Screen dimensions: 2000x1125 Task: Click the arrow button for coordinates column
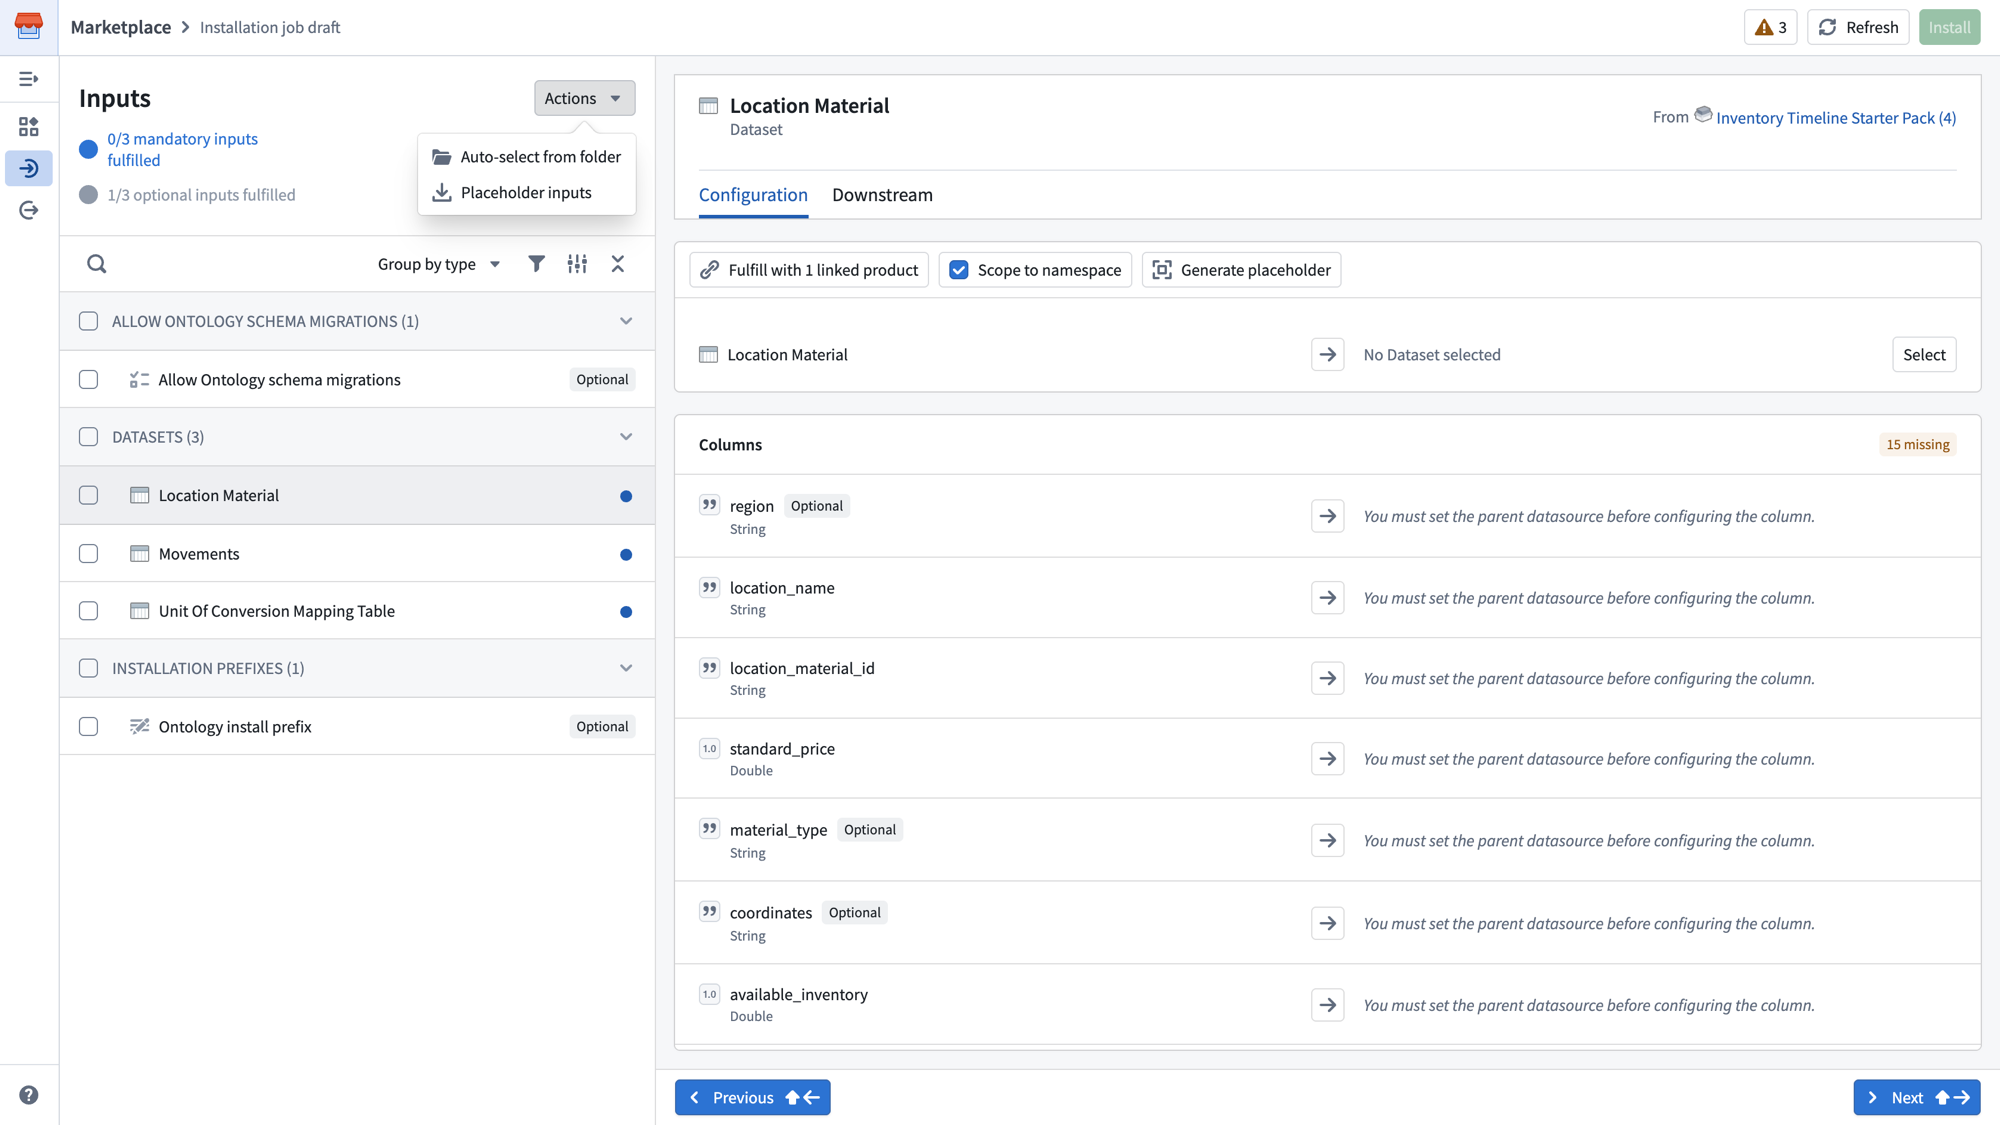tap(1327, 923)
